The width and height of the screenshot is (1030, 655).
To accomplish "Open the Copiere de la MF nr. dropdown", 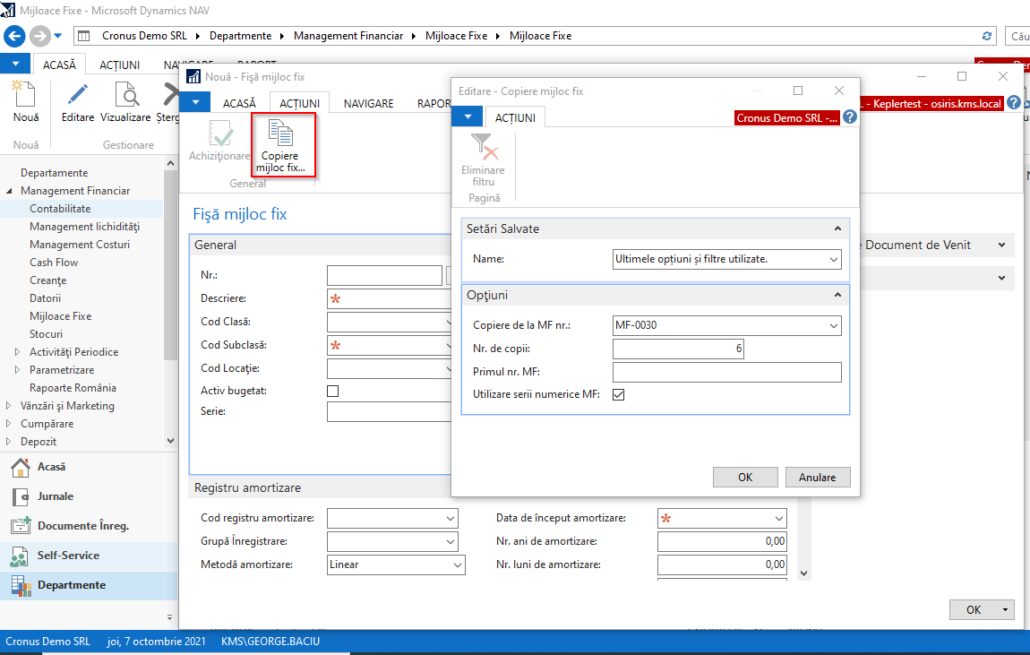I will click(832, 325).
